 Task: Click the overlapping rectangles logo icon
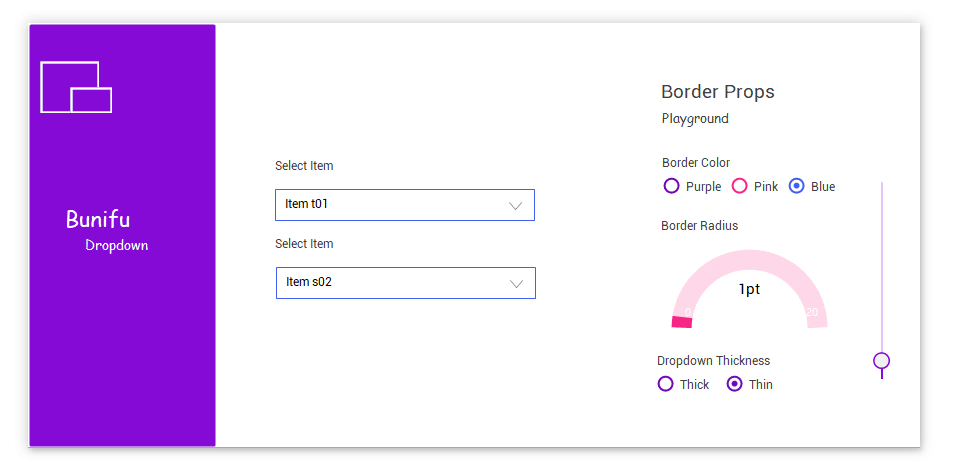pyautogui.click(x=76, y=87)
